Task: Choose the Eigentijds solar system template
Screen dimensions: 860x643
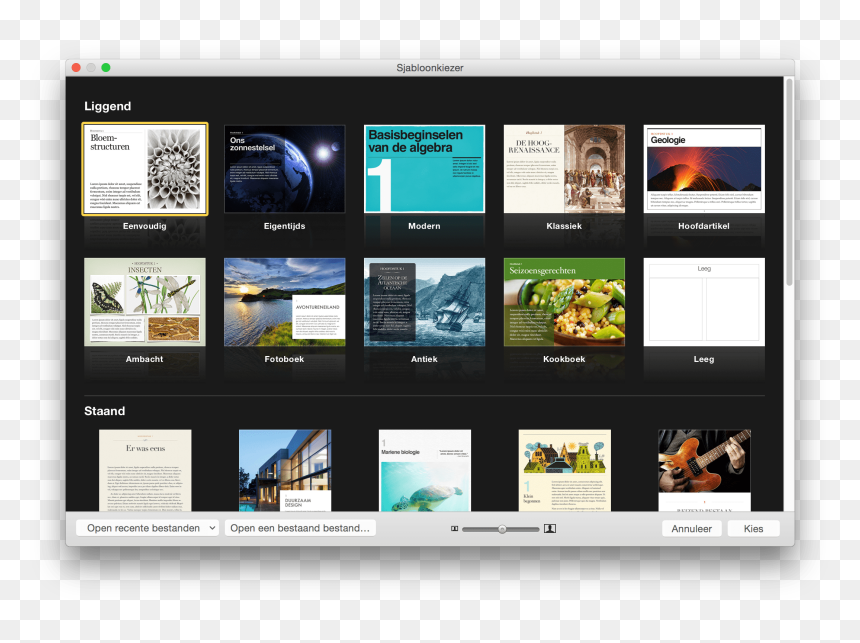Action: click(285, 169)
